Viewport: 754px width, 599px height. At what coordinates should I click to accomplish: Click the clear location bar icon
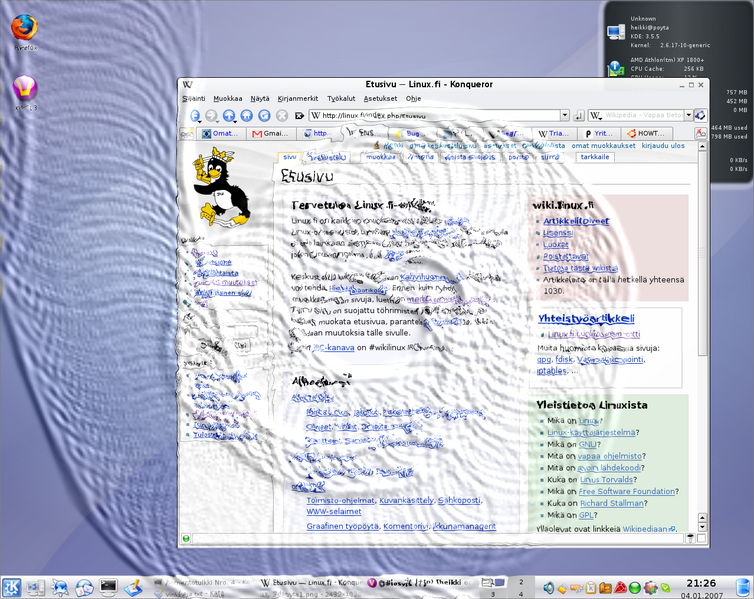coord(301,116)
